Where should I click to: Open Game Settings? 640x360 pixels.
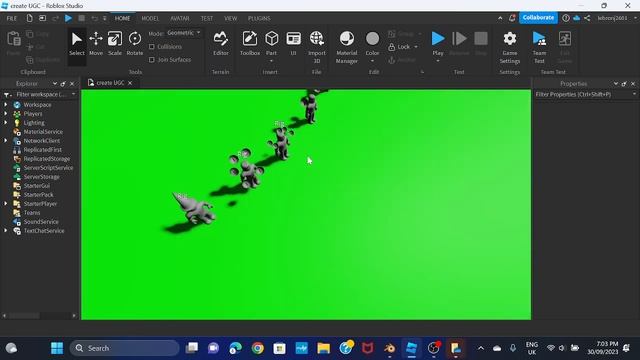coord(510,47)
